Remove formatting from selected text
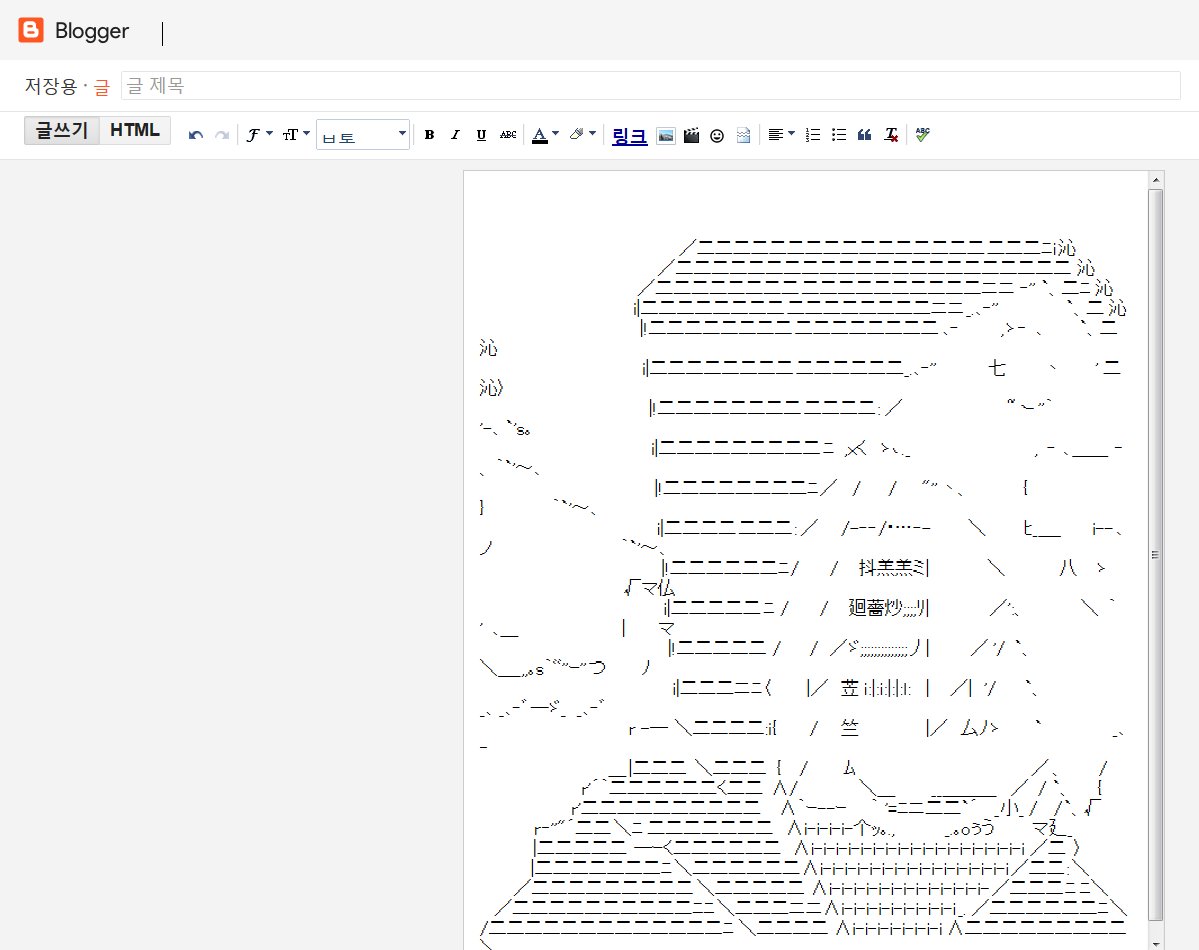This screenshot has height=950, width=1199. click(x=891, y=135)
